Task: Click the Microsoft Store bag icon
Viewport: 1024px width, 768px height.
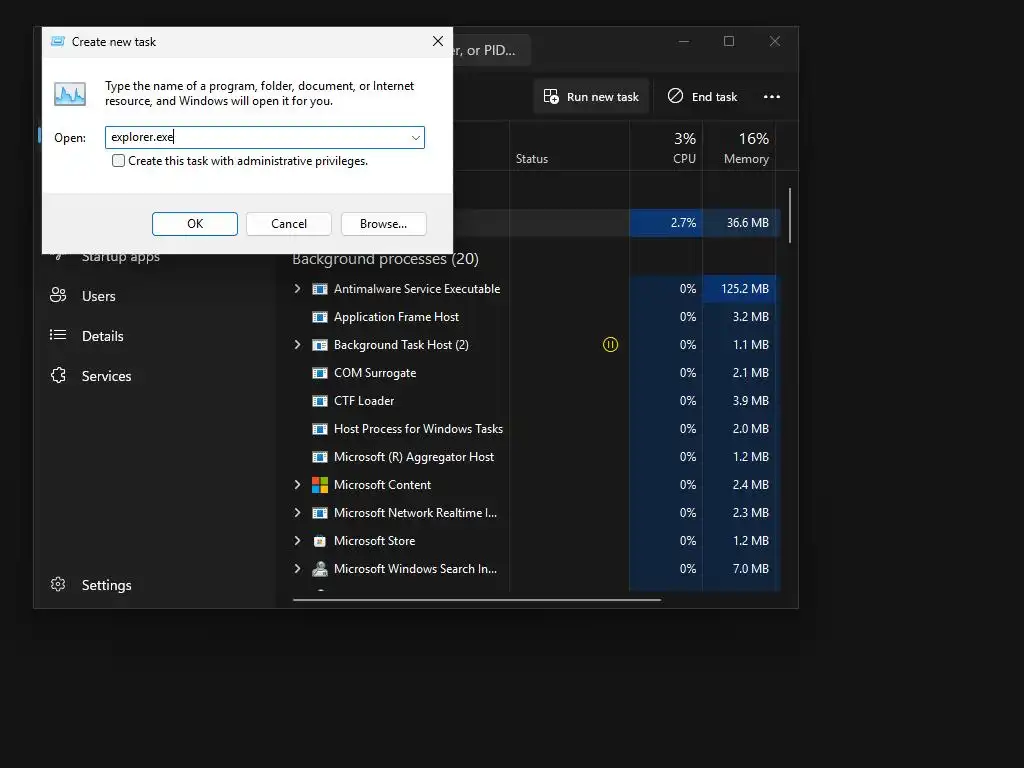Action: coord(320,541)
